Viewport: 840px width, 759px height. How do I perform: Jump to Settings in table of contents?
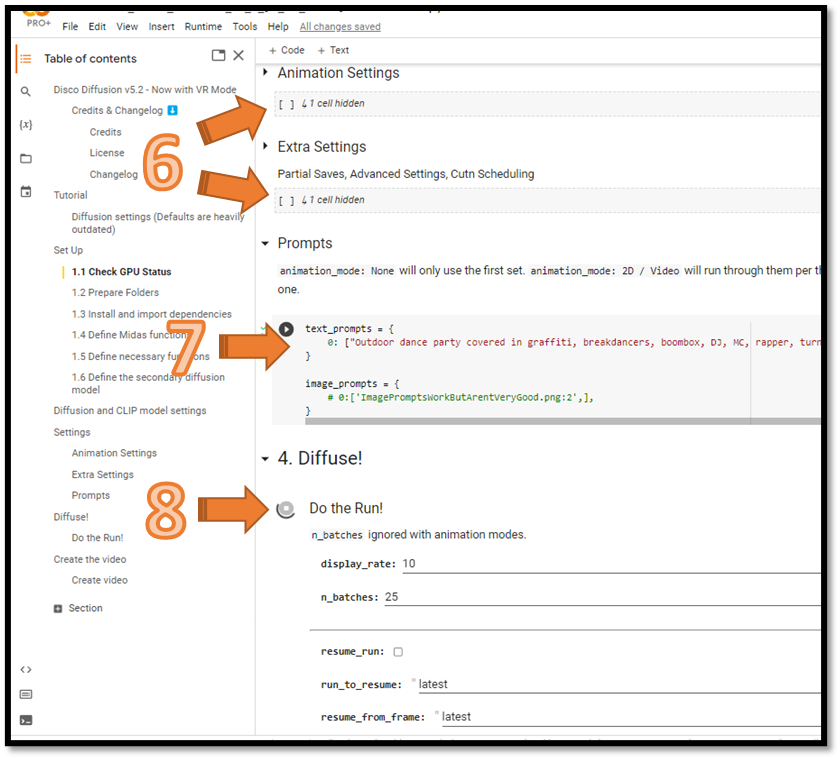click(x=72, y=432)
